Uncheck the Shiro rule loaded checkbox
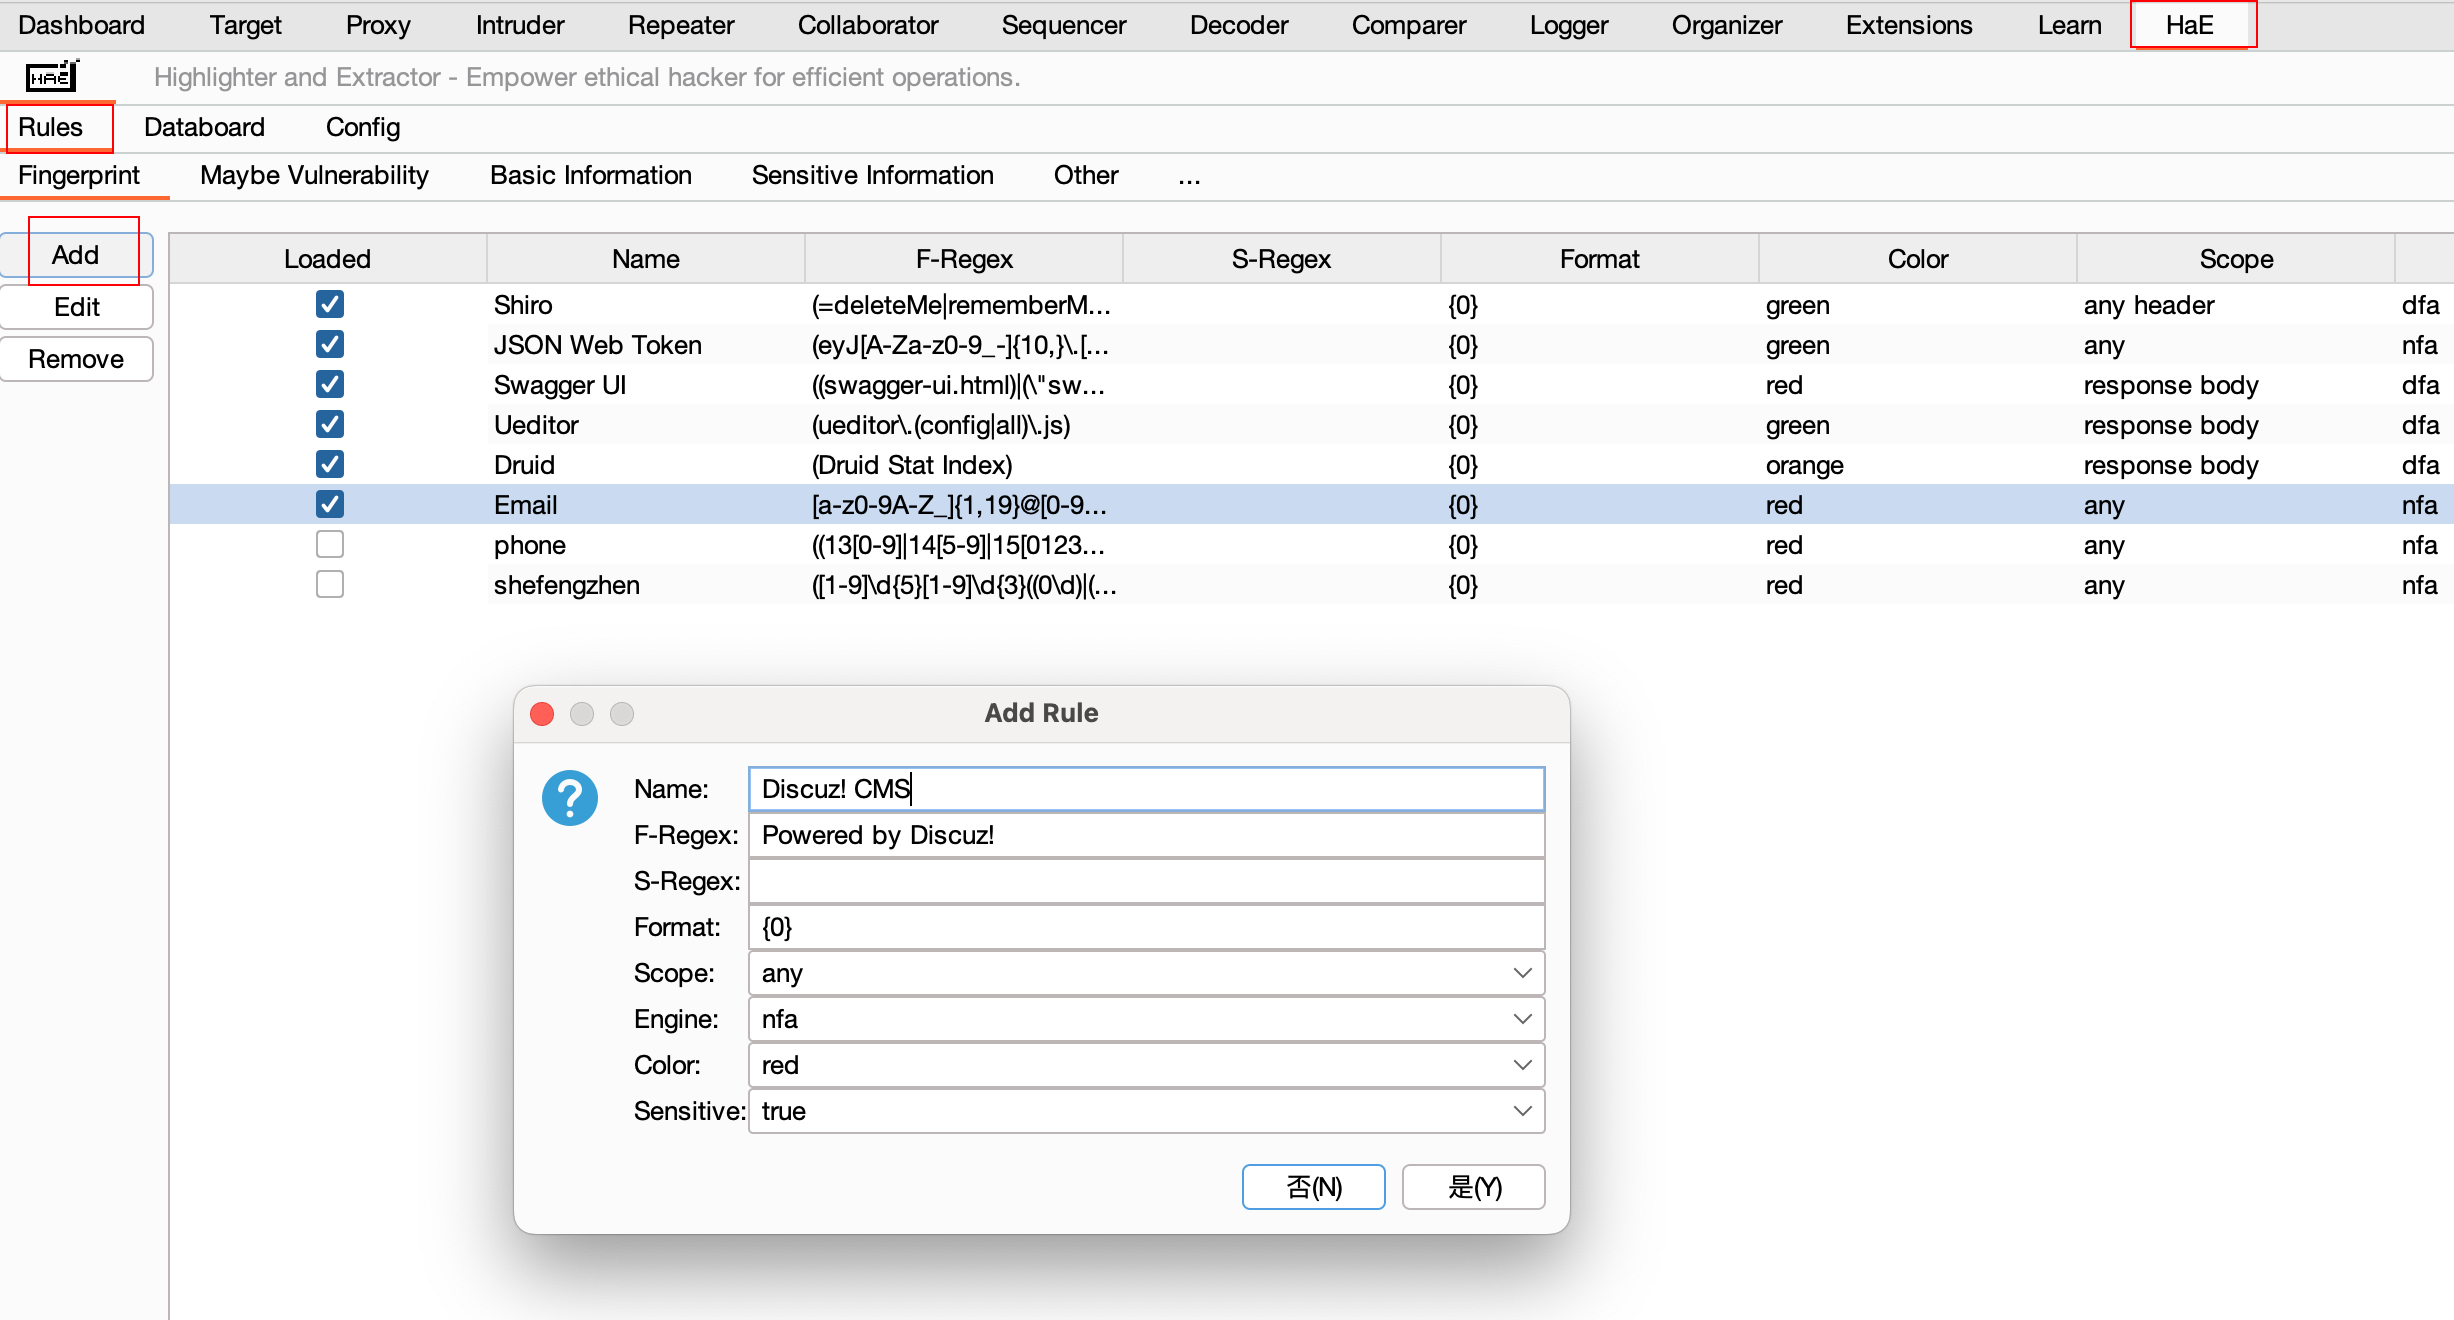Screen dimensions: 2454x1320 329,304
